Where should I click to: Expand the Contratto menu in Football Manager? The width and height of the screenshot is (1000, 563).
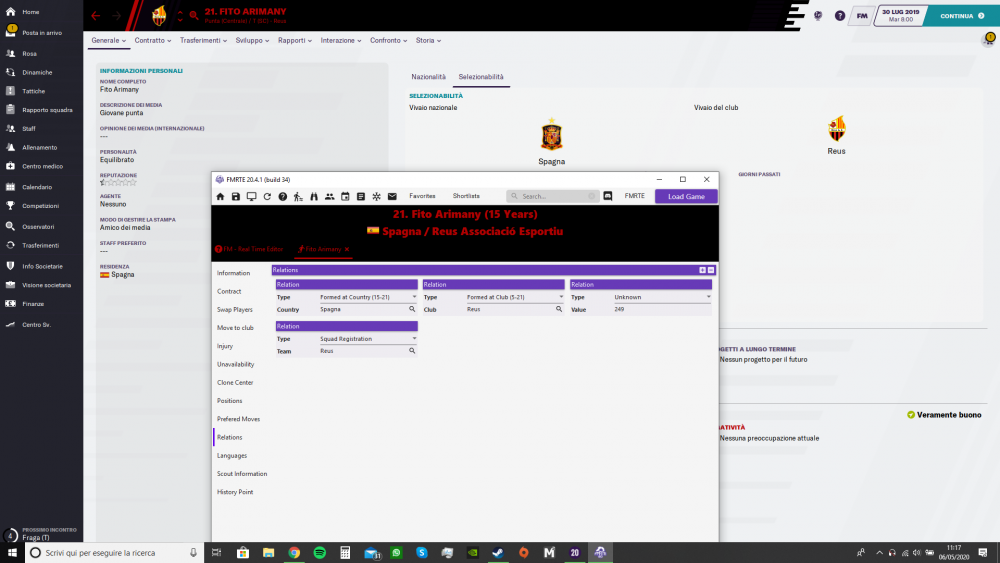pyautogui.click(x=153, y=41)
